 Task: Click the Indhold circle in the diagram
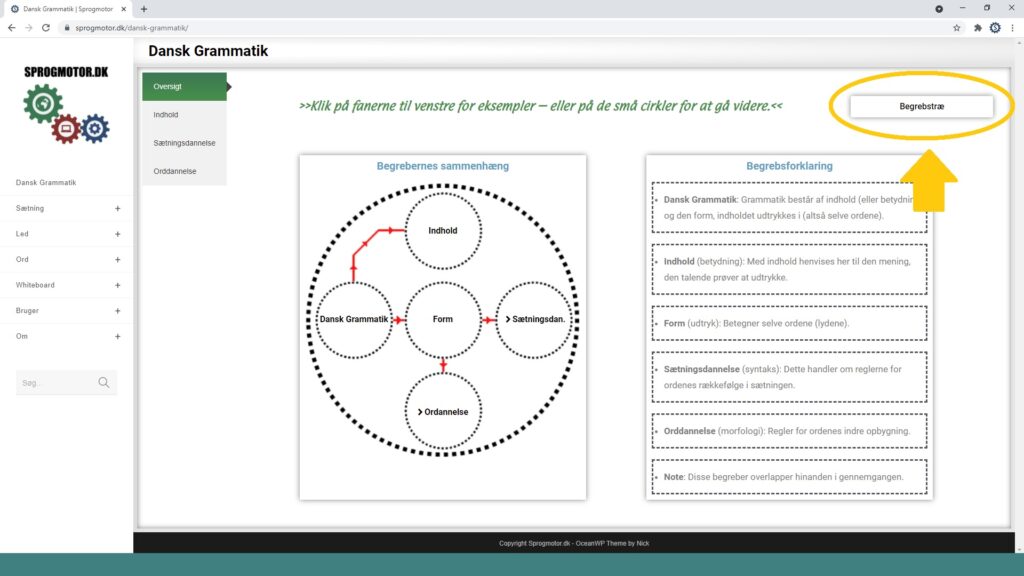[443, 231]
